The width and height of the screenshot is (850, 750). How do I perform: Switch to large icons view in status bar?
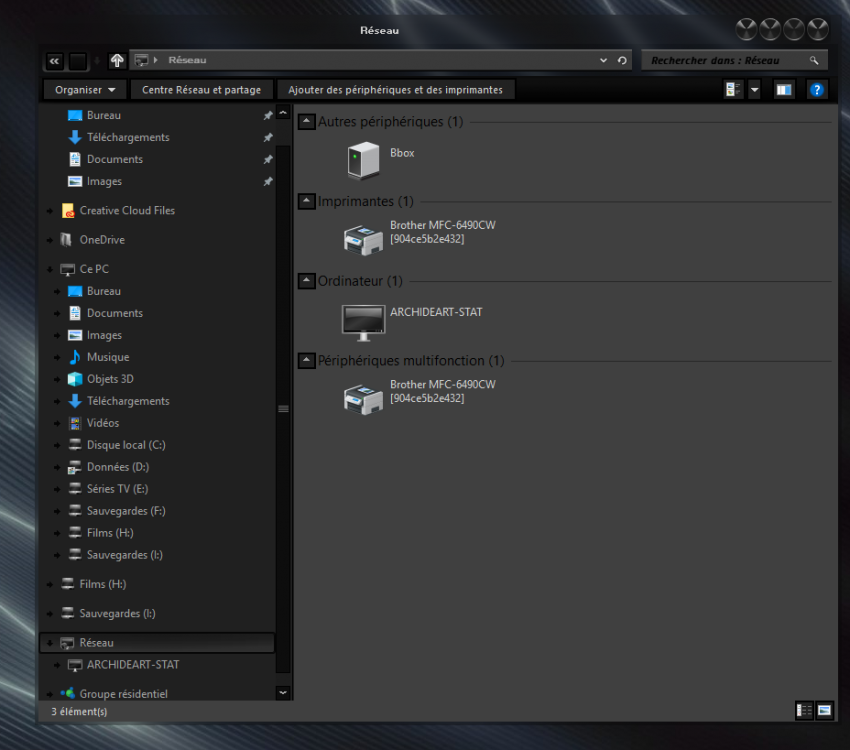(x=824, y=710)
